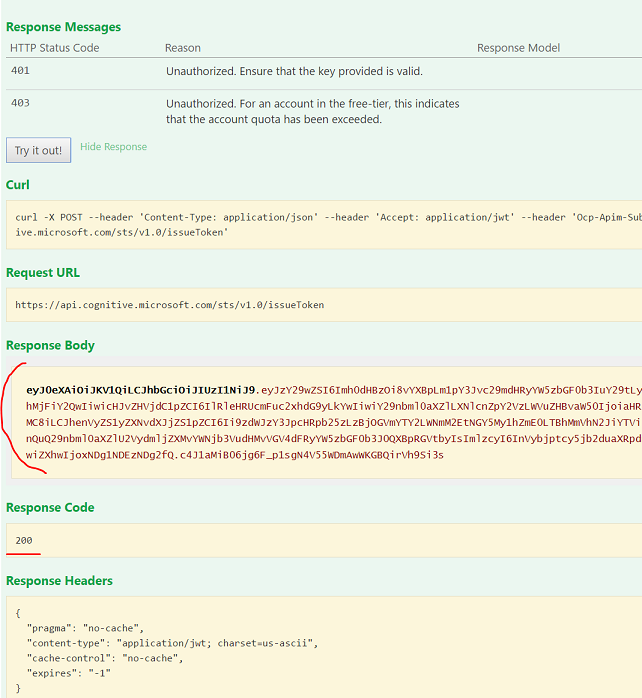Select the 401 status code cell

click(20, 70)
